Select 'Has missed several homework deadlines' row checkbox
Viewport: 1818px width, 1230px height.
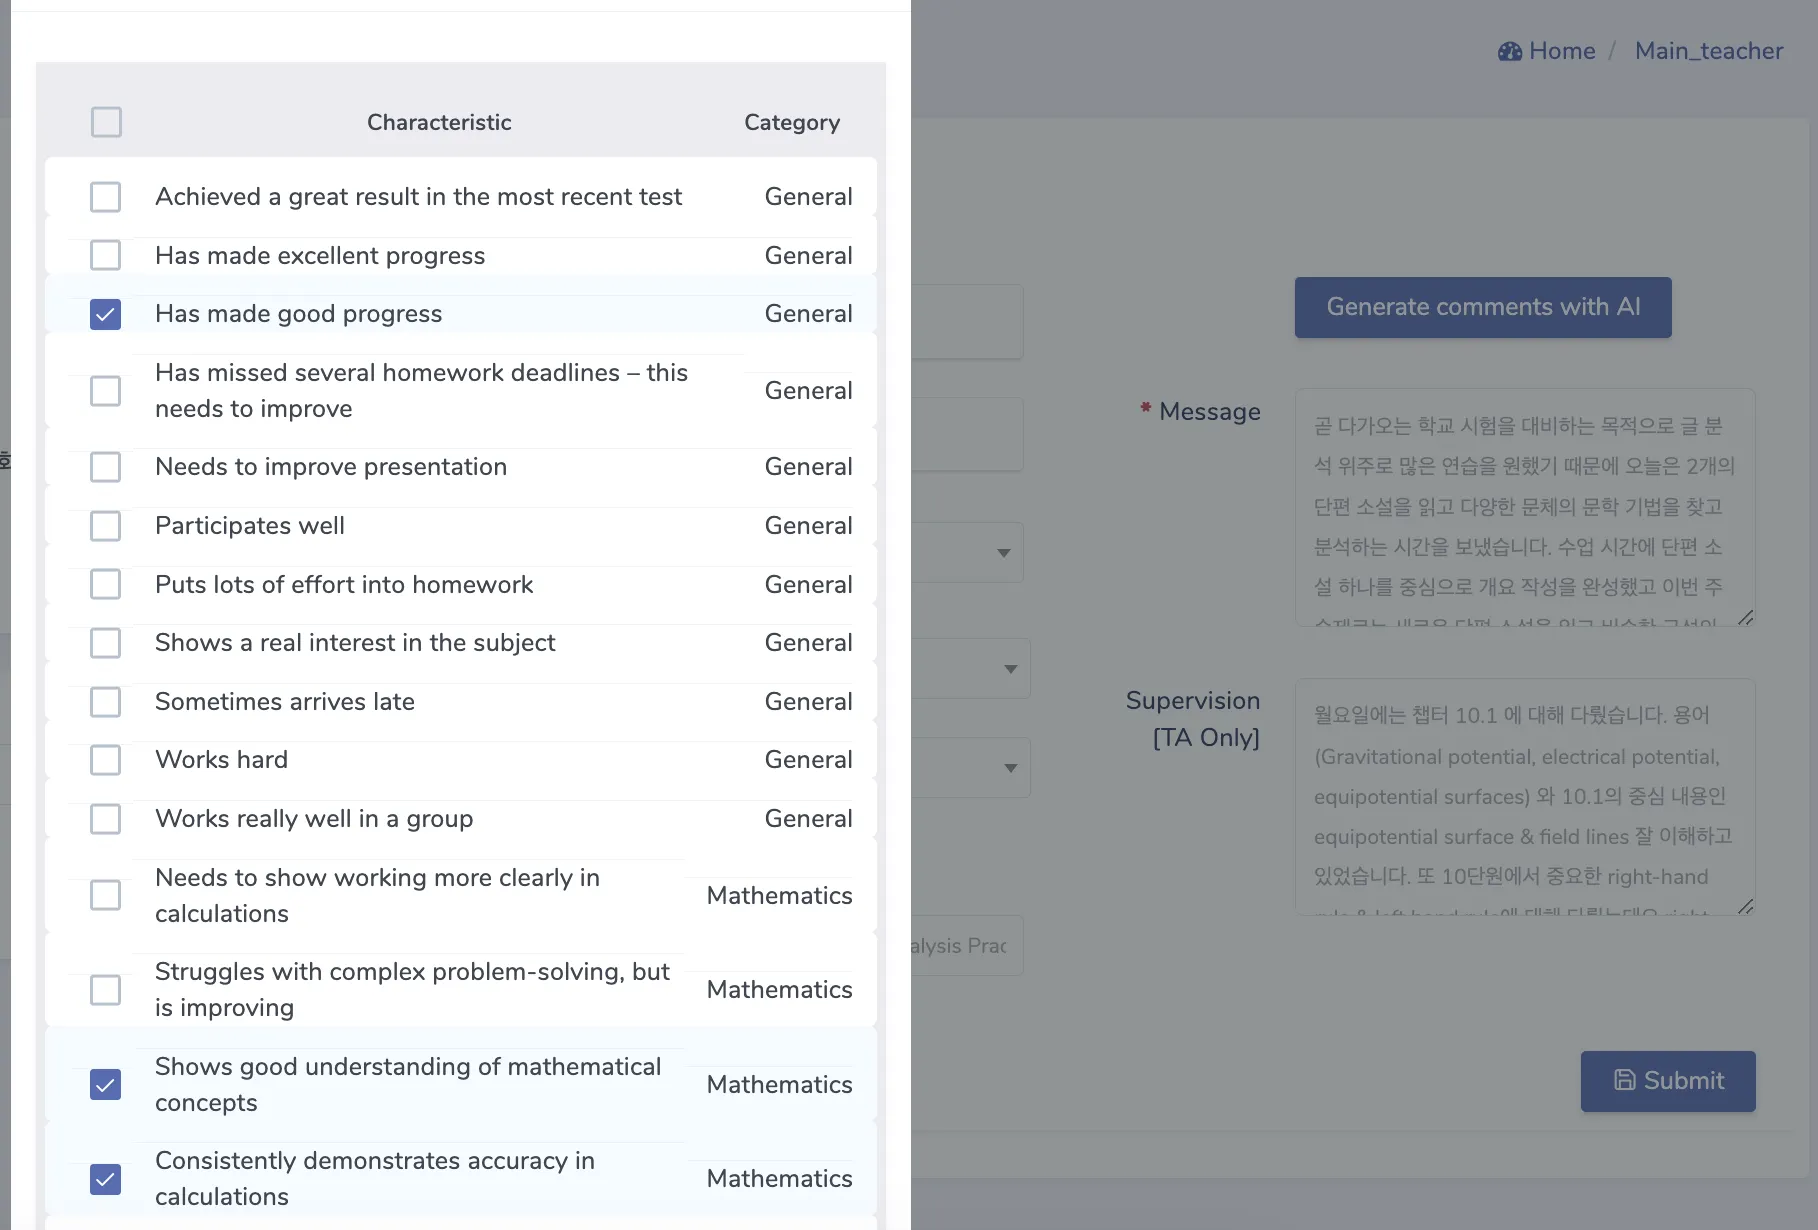pos(105,391)
